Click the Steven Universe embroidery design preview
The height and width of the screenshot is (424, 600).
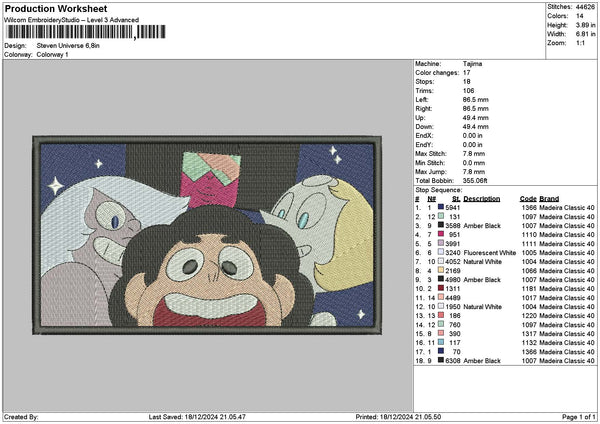(207, 235)
